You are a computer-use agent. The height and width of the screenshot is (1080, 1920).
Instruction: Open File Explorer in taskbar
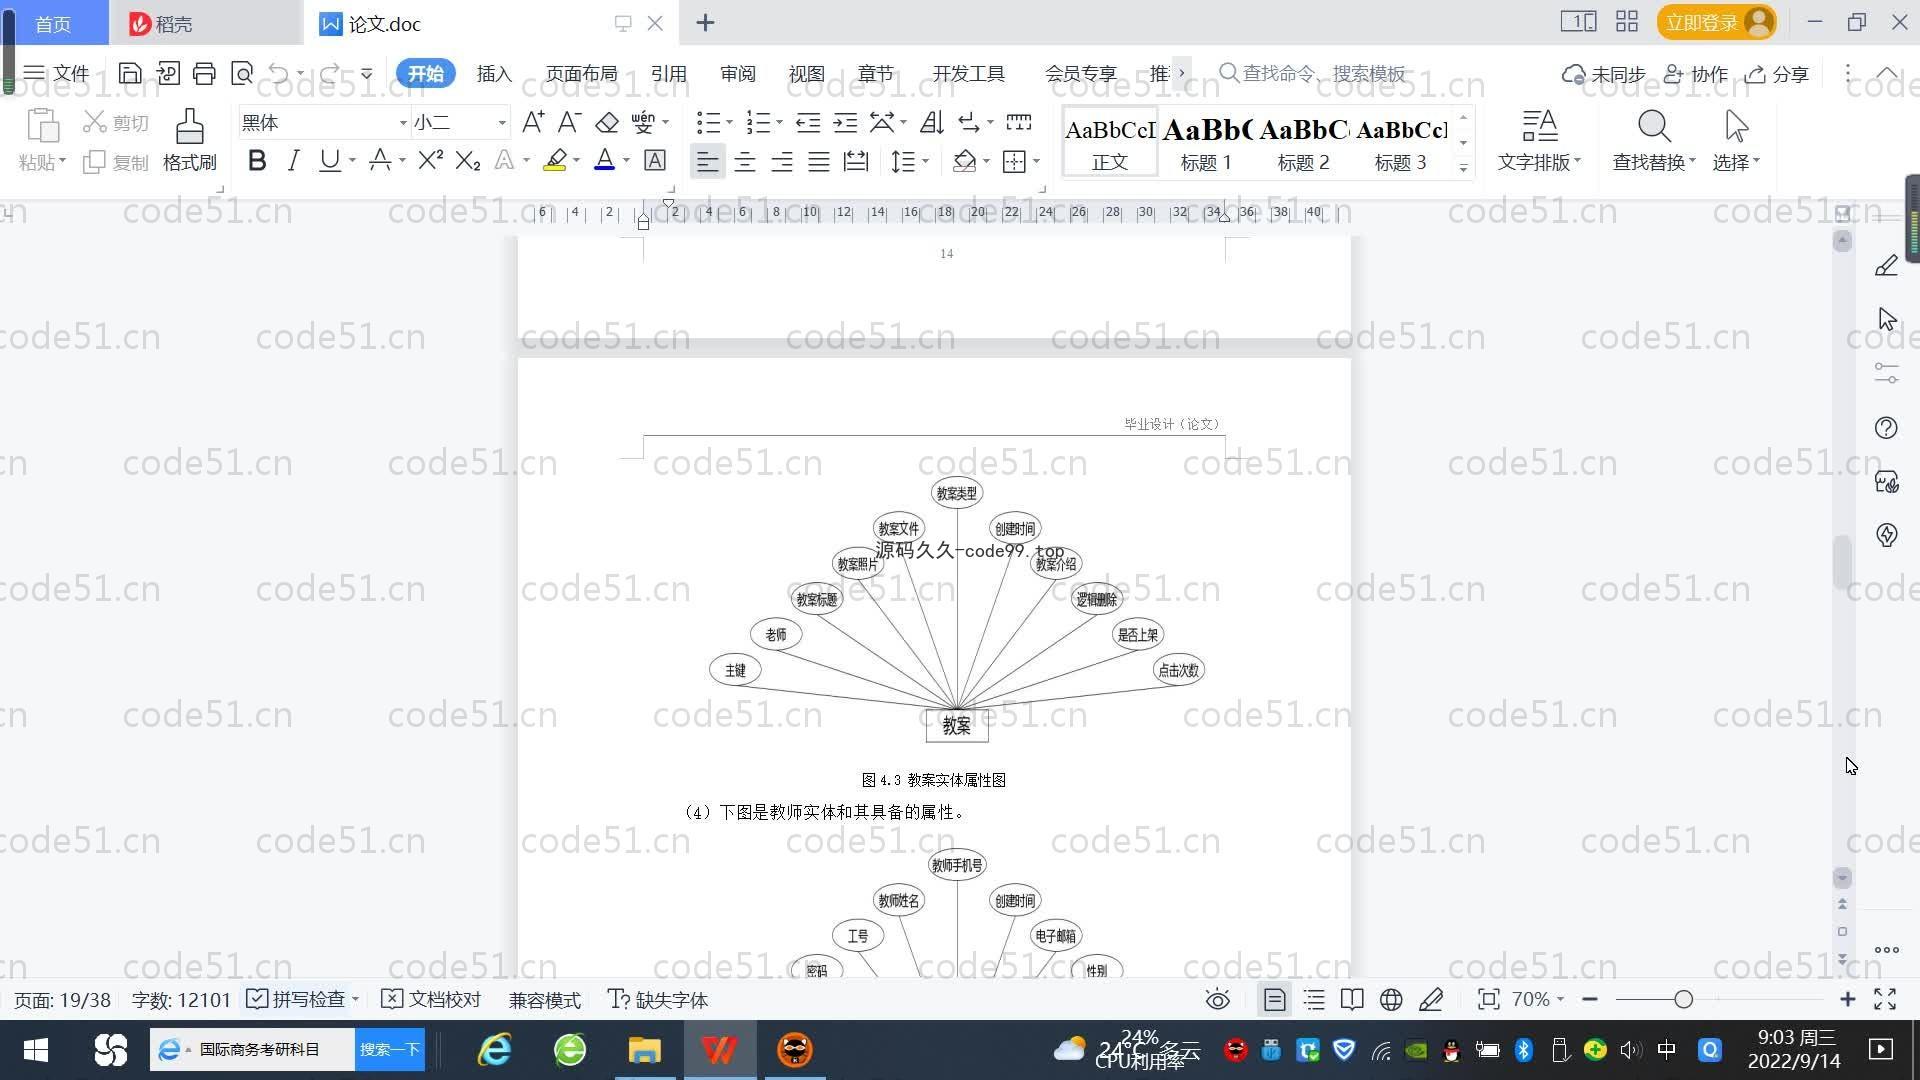coord(645,1050)
